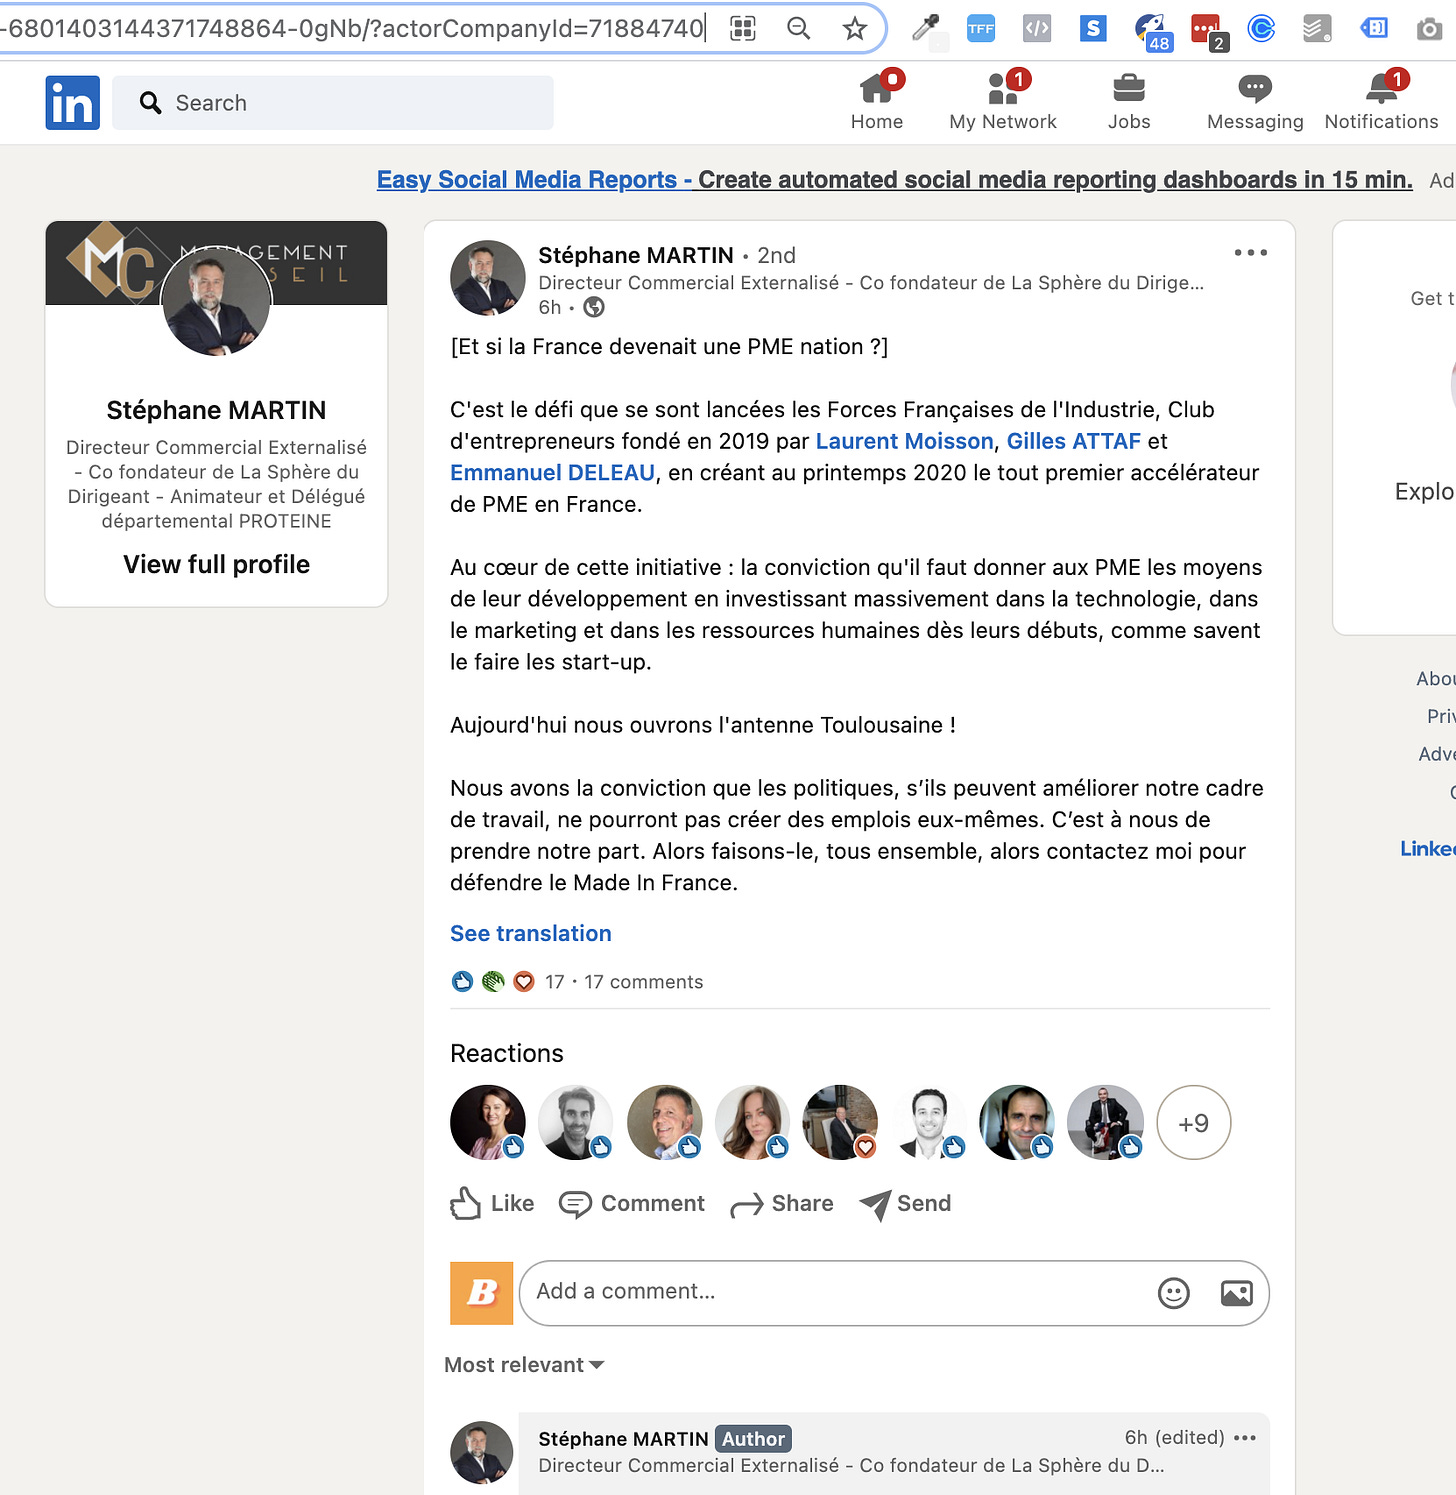The height and width of the screenshot is (1495, 1456).
Task: Click the orange B company avatar
Action: pyautogui.click(x=481, y=1293)
